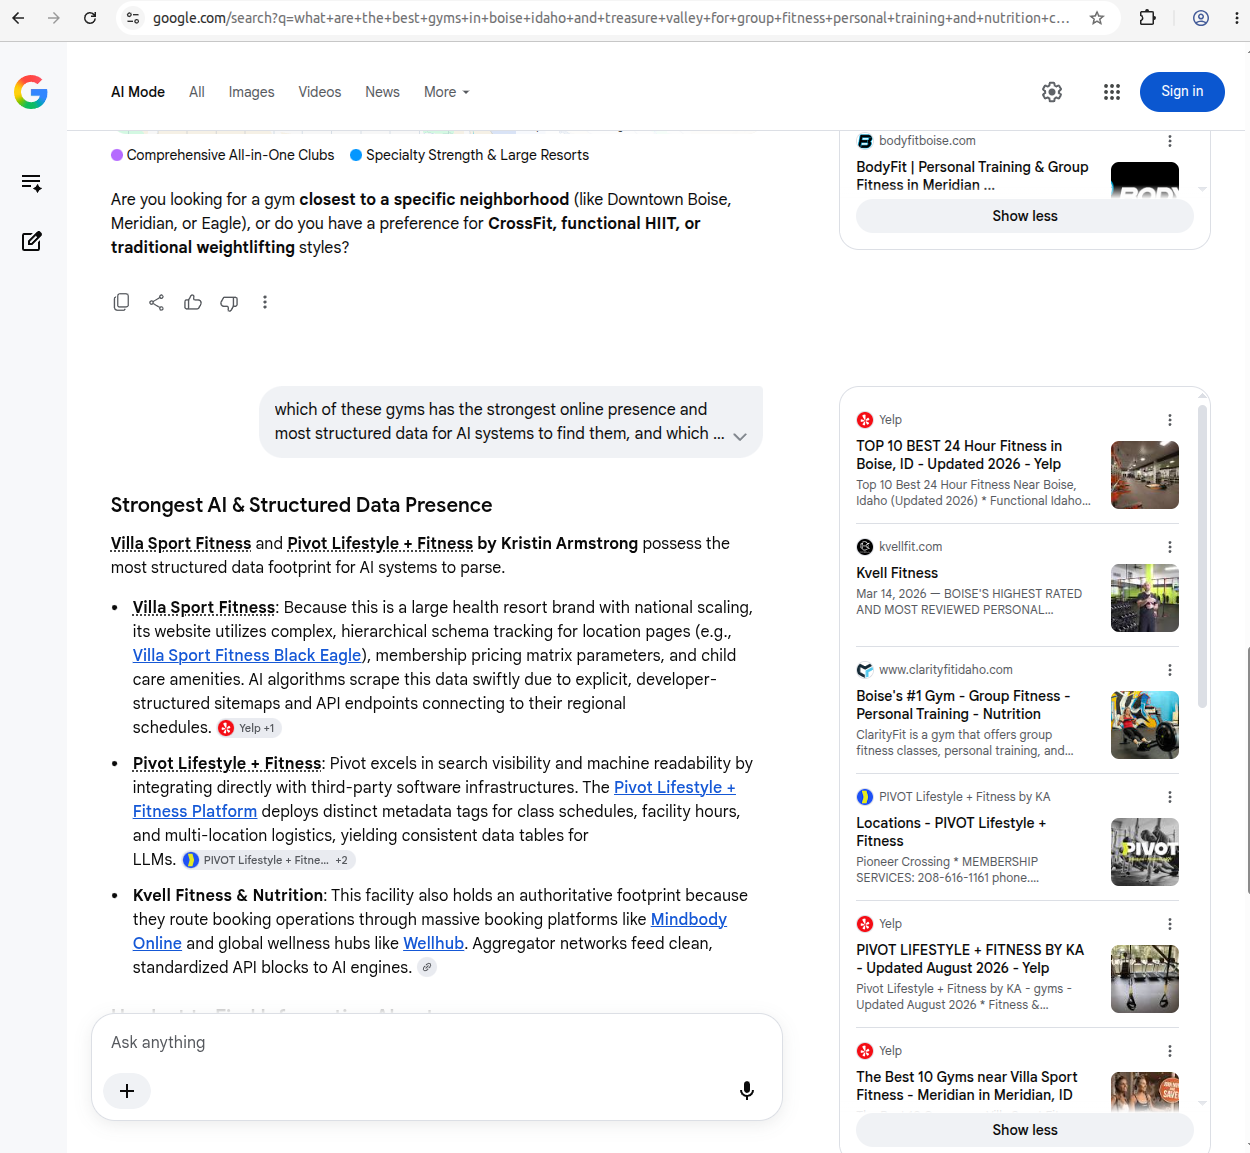View site information icon in address bar
Screen dimensions: 1250x1153
click(x=133, y=18)
